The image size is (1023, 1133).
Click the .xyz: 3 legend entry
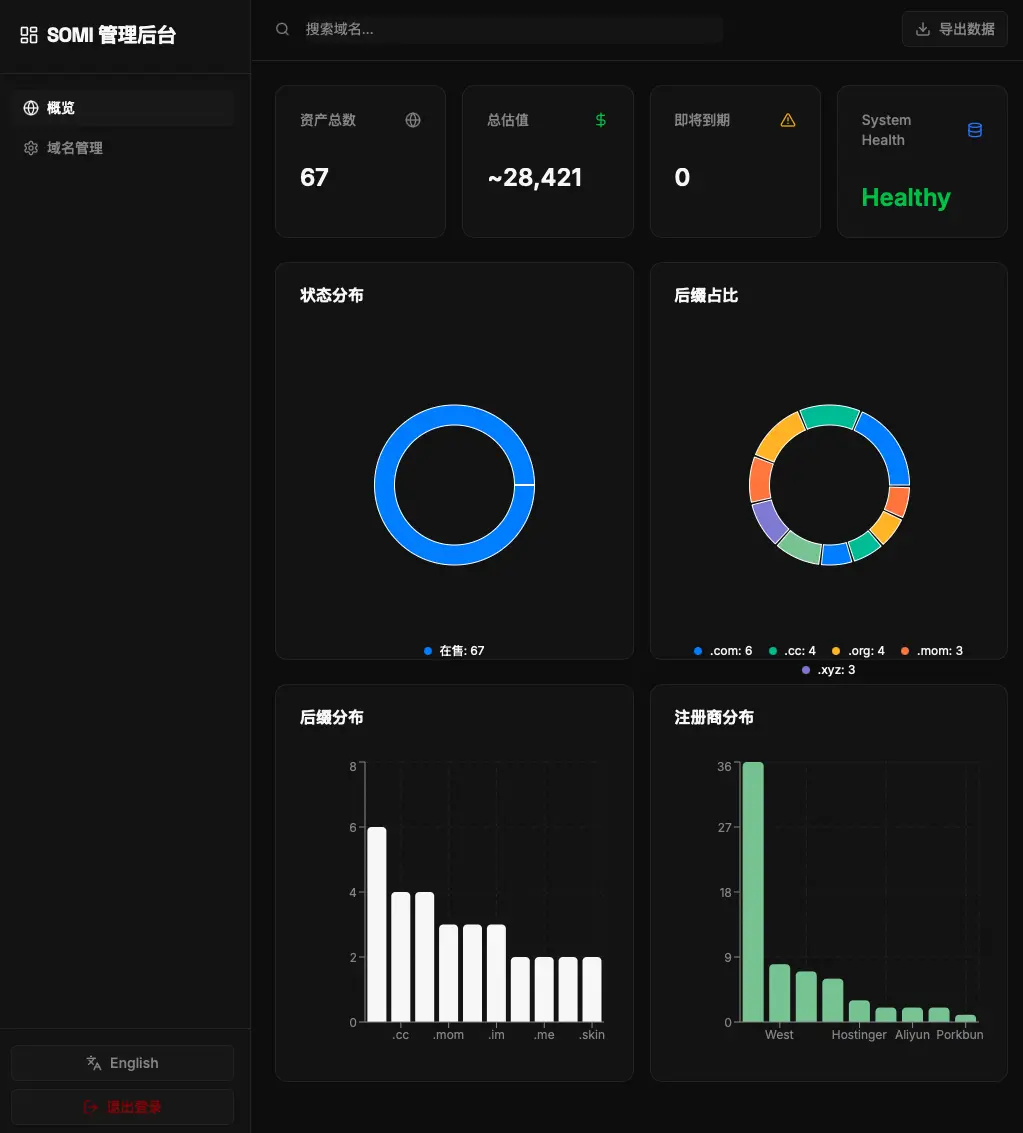pyautogui.click(x=829, y=670)
